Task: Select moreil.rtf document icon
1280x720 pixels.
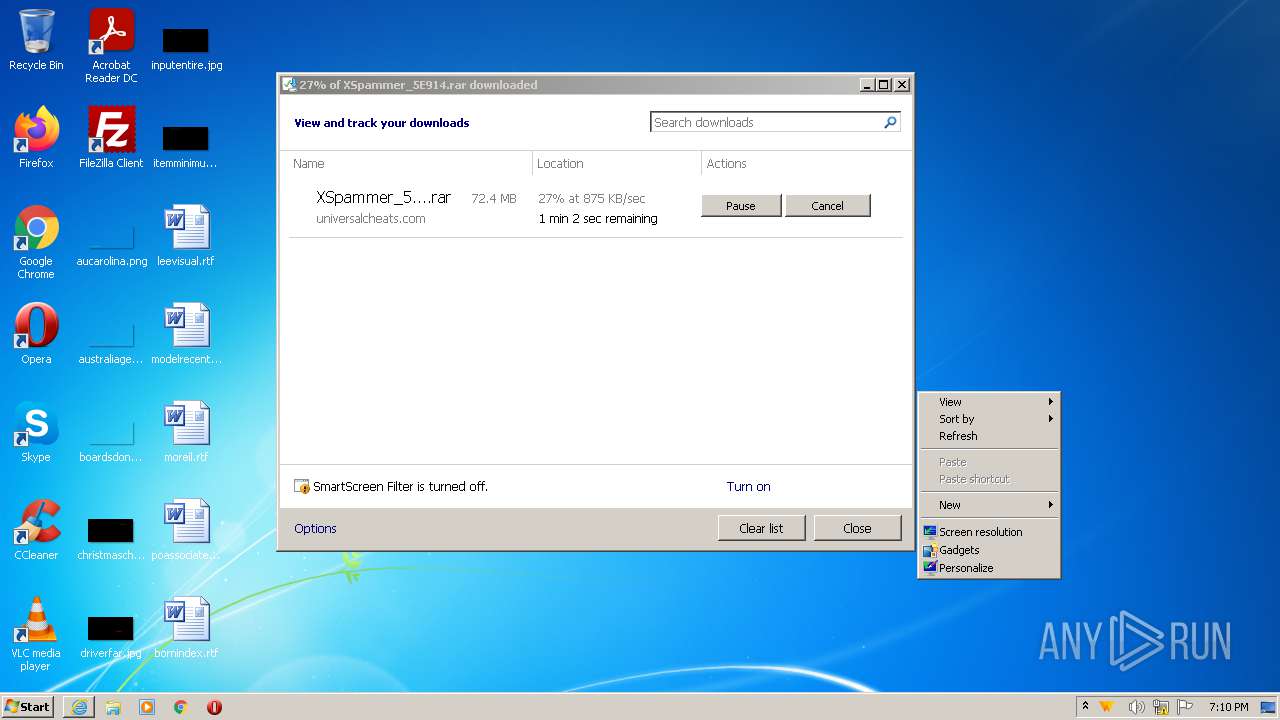Action: (186, 432)
